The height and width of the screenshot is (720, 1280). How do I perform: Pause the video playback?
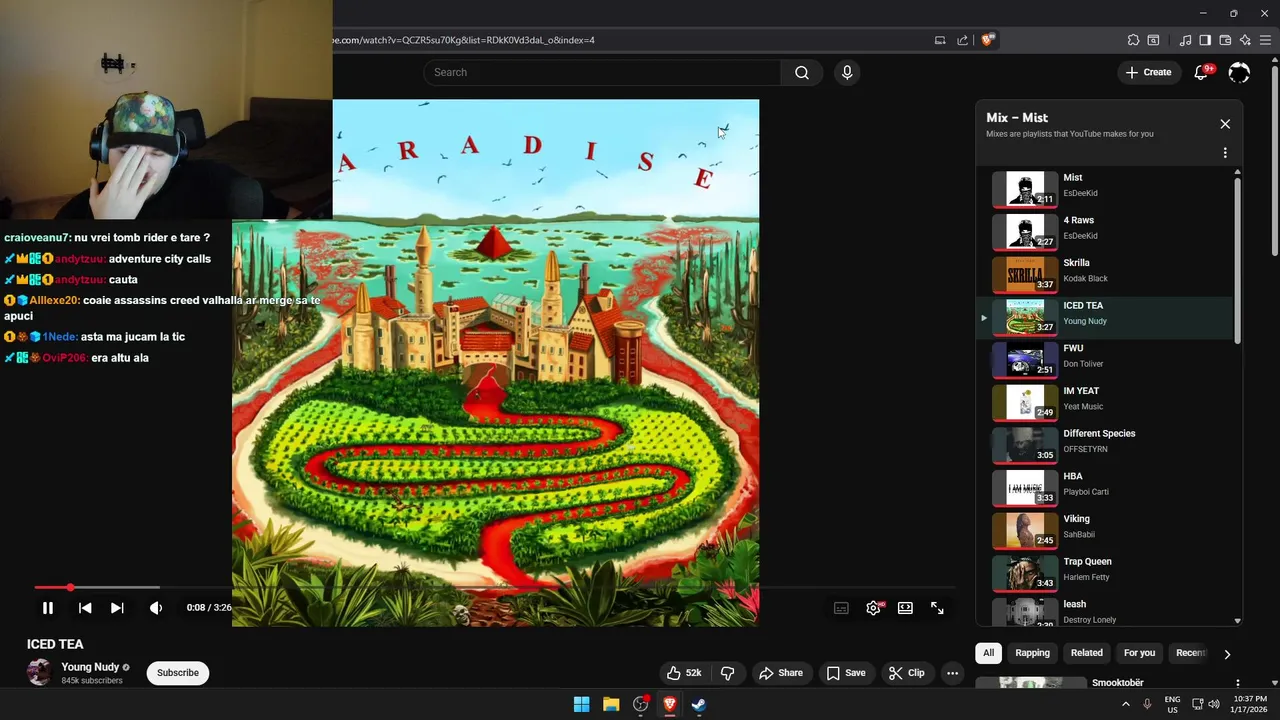pyautogui.click(x=47, y=608)
